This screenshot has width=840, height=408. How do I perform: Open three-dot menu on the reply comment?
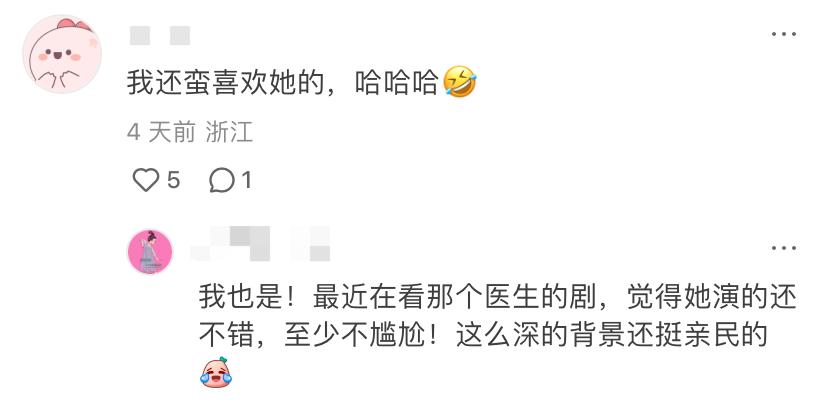tap(784, 248)
